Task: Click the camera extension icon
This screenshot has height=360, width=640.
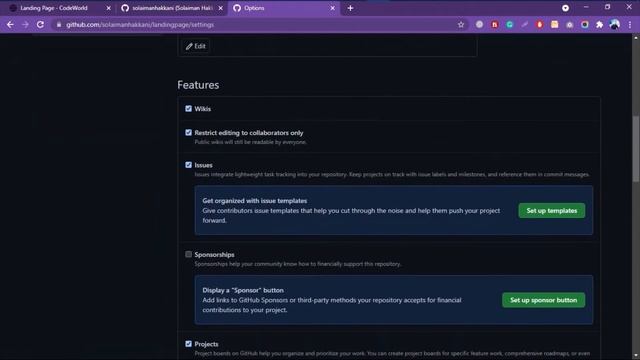Action: (570, 24)
